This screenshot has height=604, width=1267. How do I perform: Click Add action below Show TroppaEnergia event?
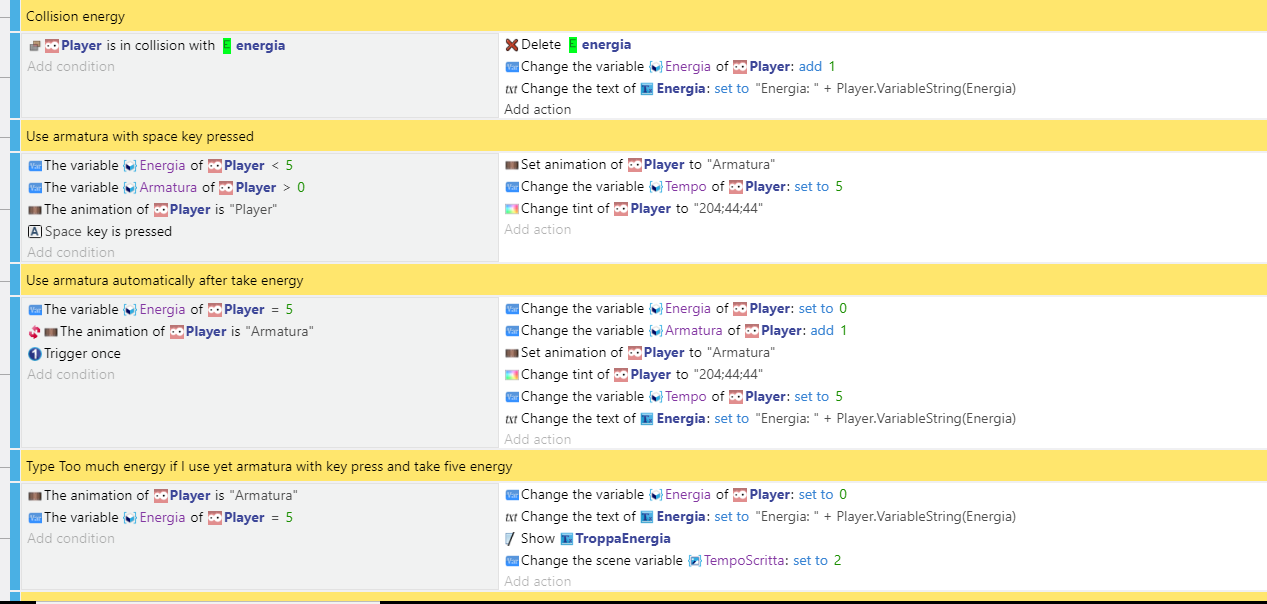[x=537, y=581]
